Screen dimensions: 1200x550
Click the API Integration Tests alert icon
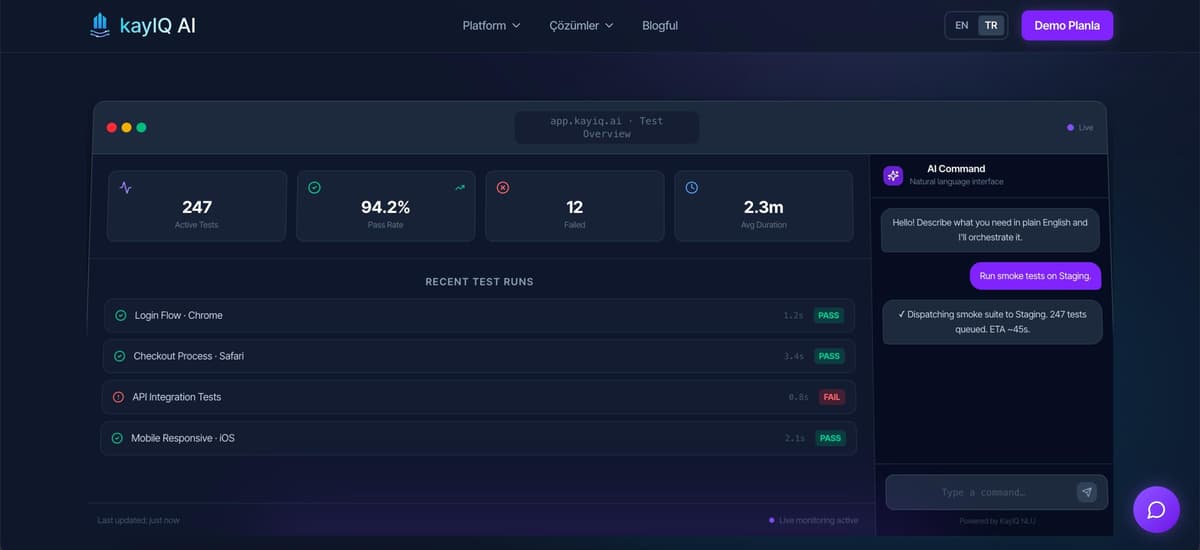point(119,397)
